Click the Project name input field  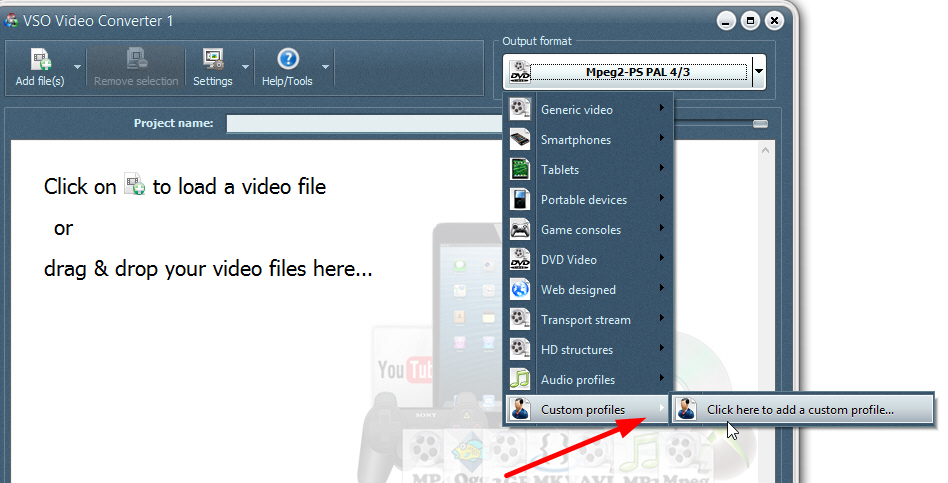pos(365,123)
